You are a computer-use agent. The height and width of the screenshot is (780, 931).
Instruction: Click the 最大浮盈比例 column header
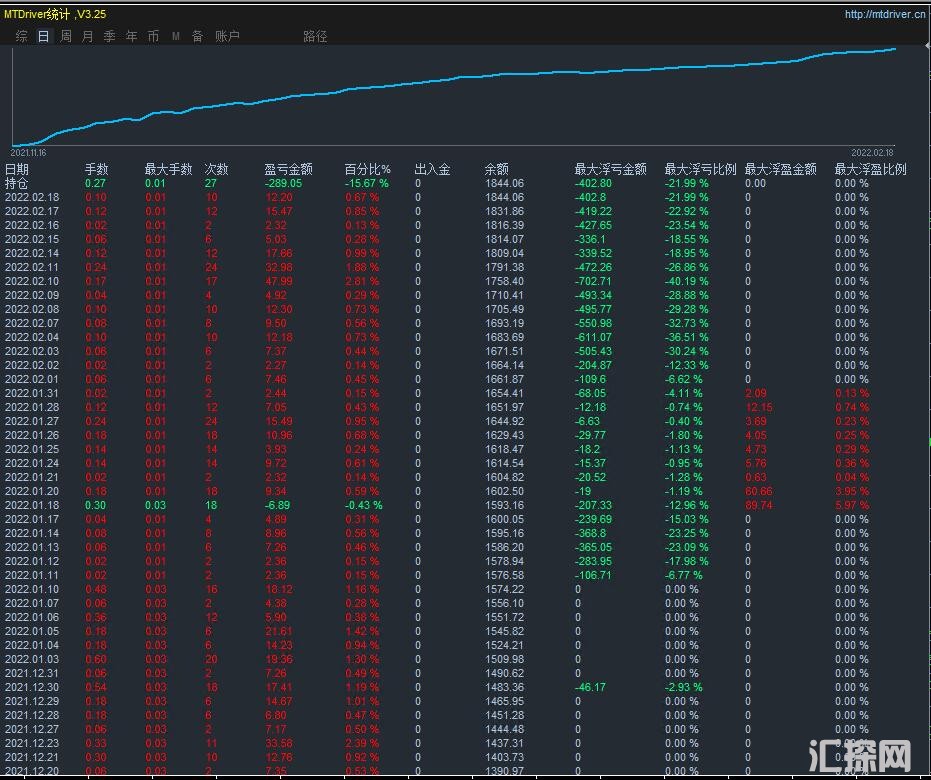(870, 169)
